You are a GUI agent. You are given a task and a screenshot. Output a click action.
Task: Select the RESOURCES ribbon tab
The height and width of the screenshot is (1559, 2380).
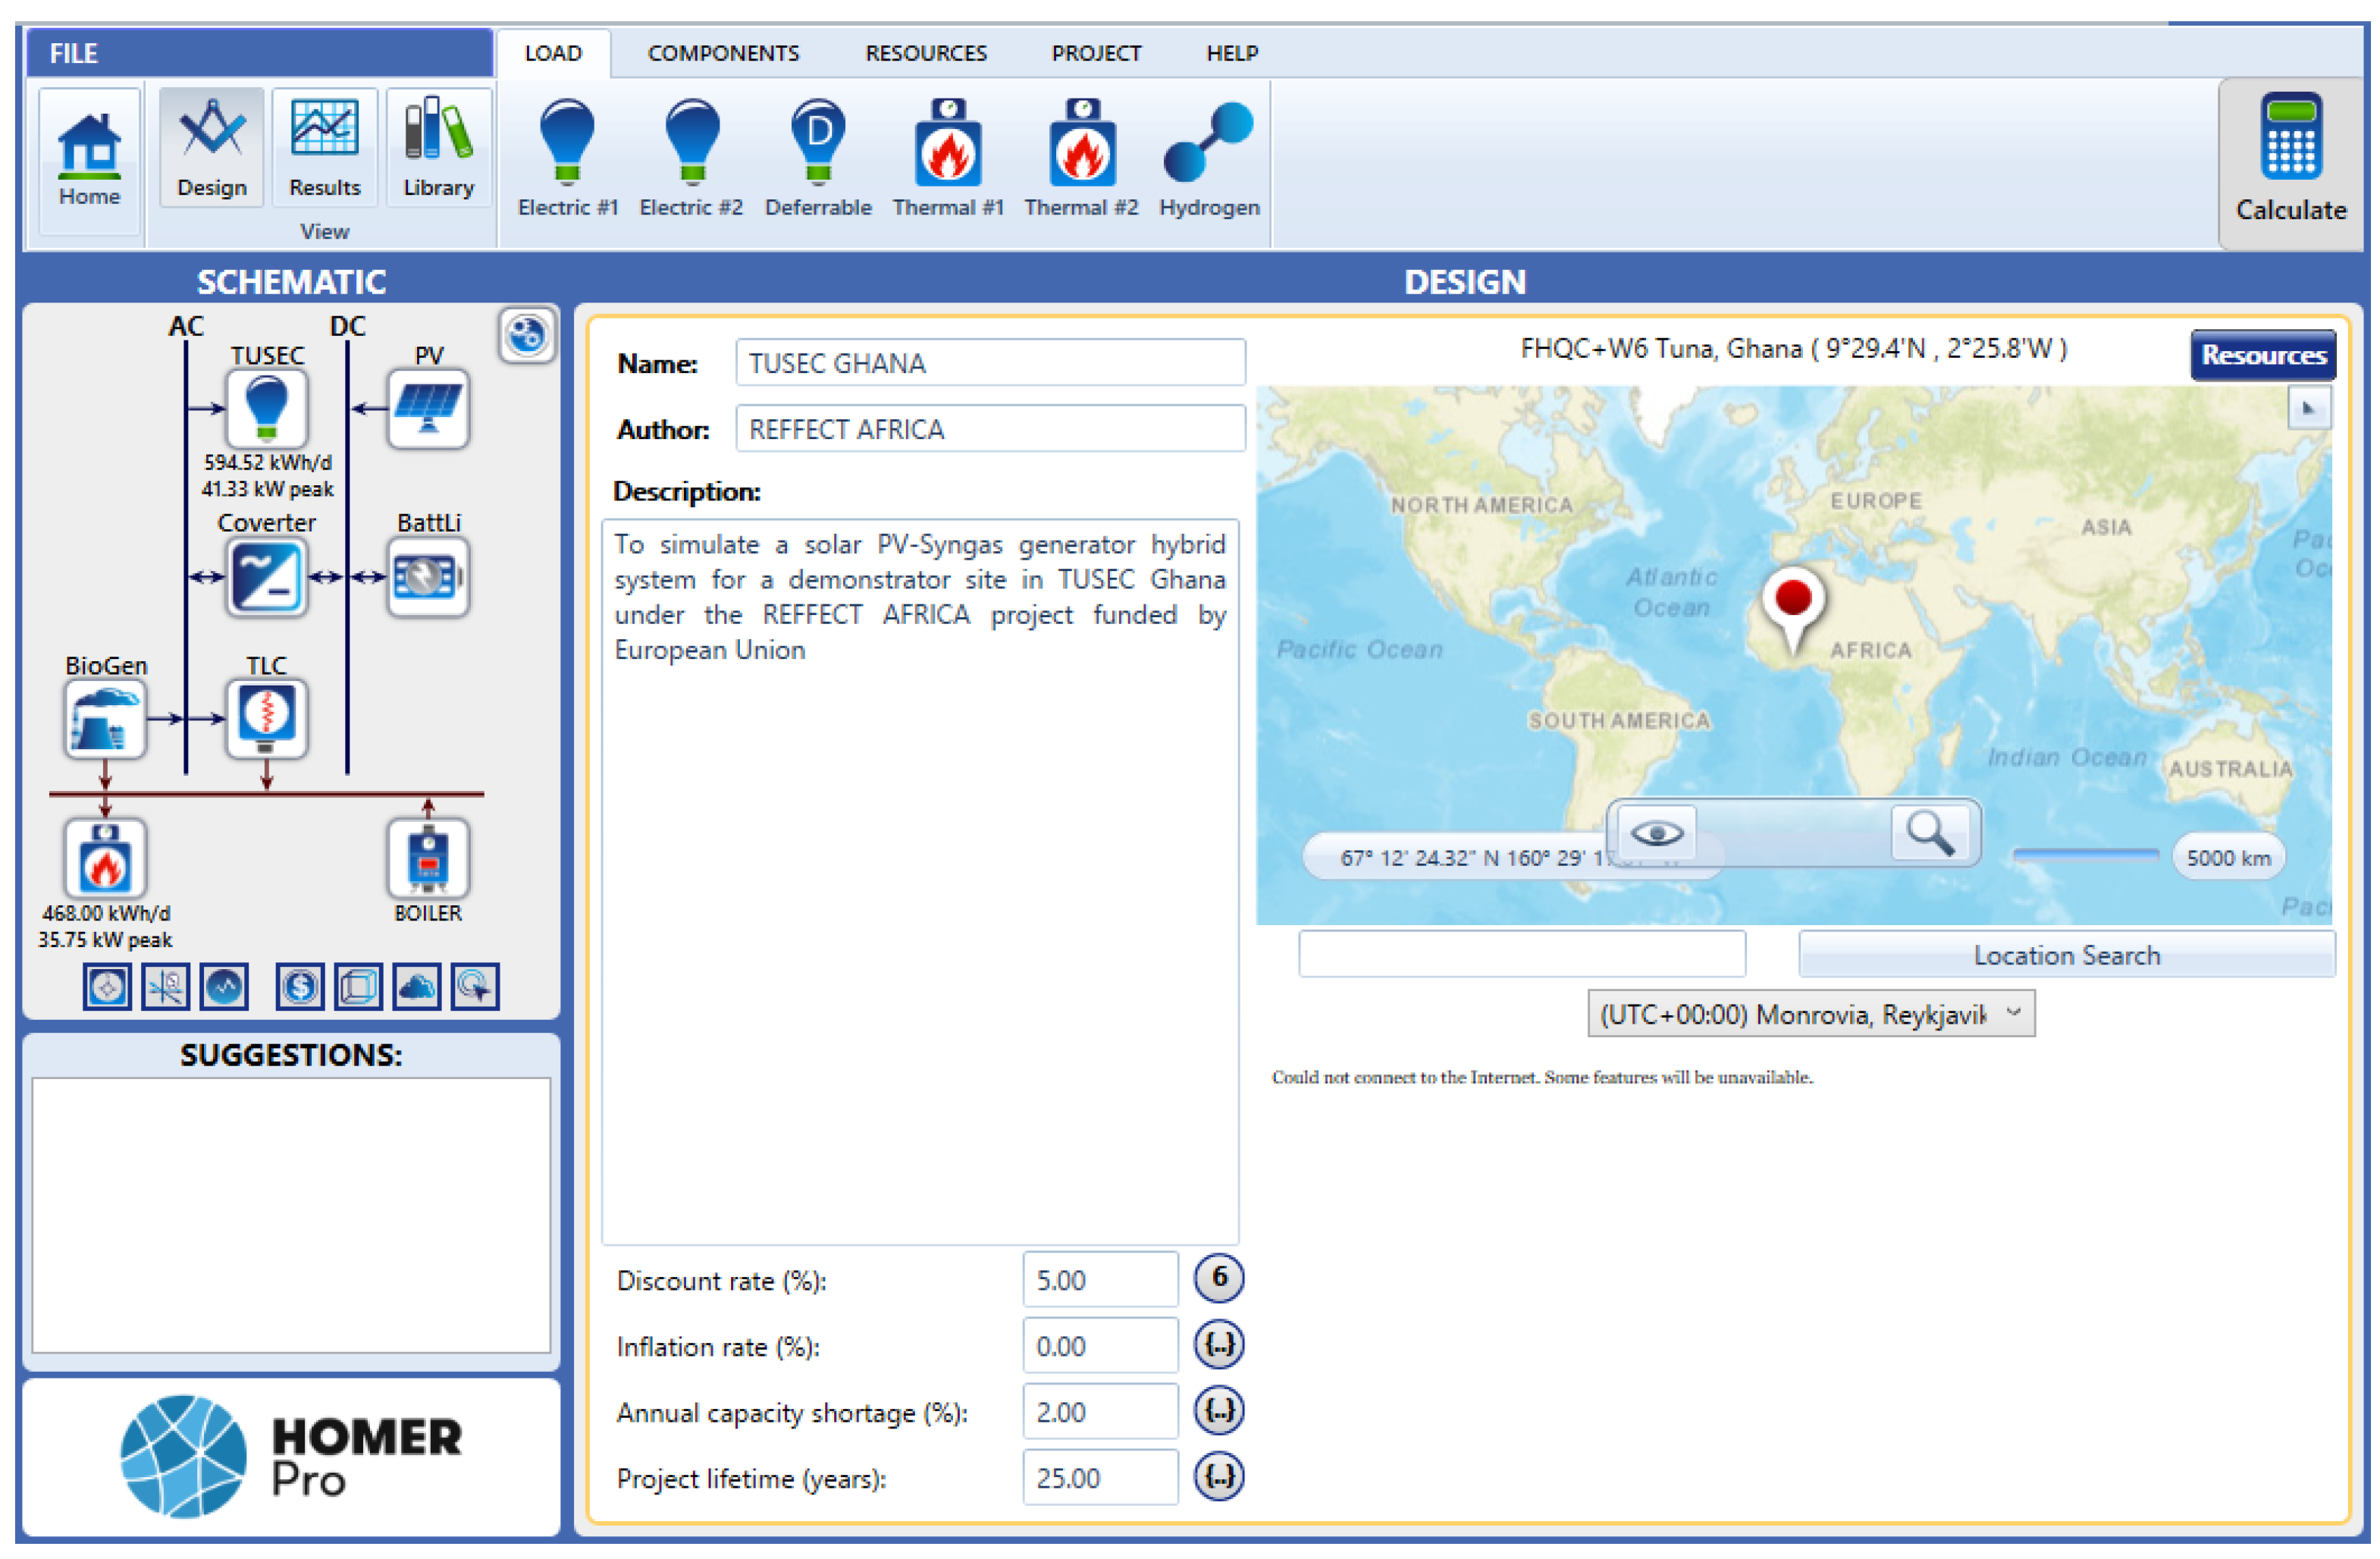tap(926, 53)
